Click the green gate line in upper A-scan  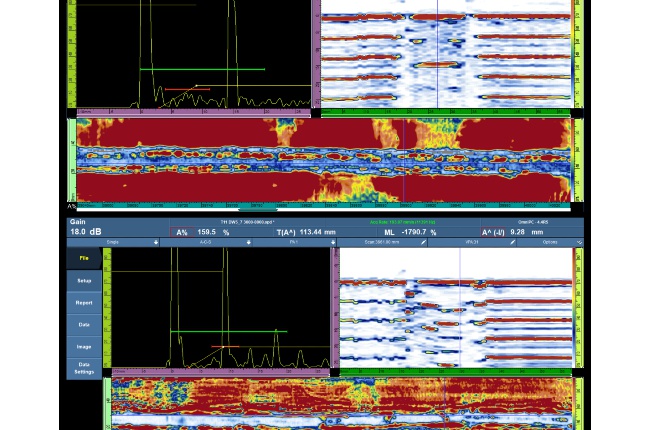point(200,69)
